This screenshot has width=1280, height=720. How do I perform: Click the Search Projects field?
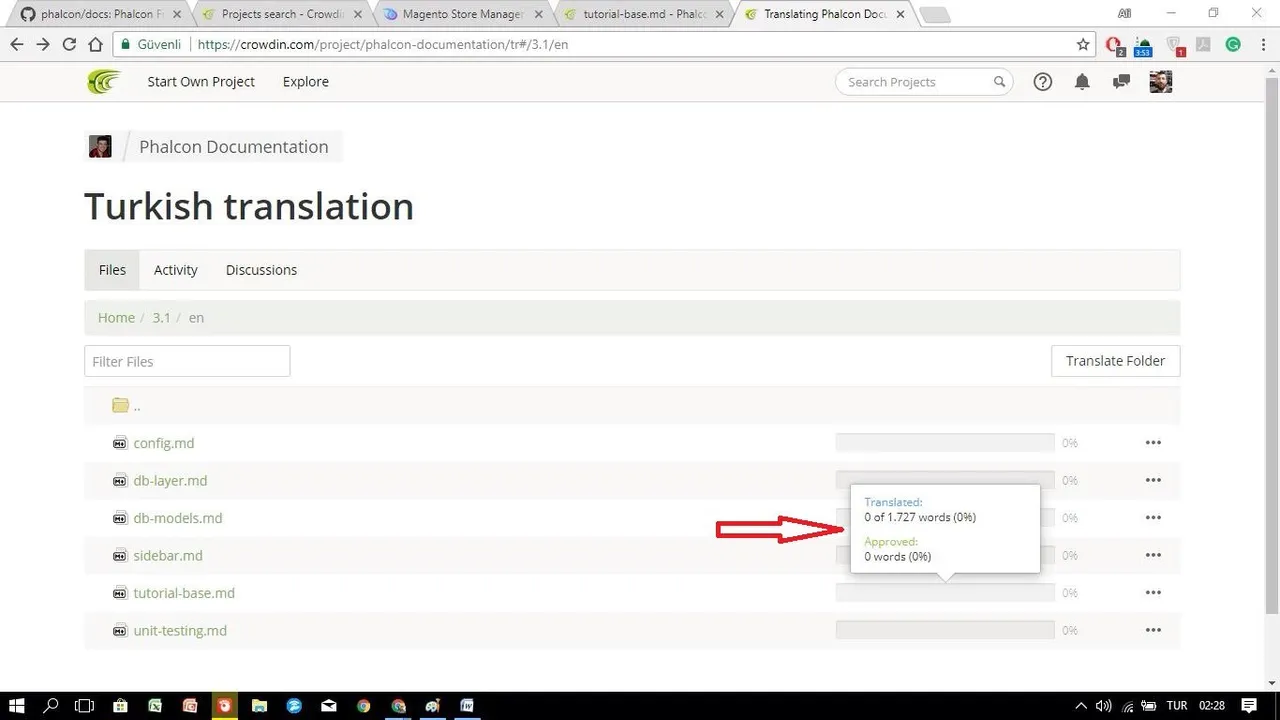point(924,82)
